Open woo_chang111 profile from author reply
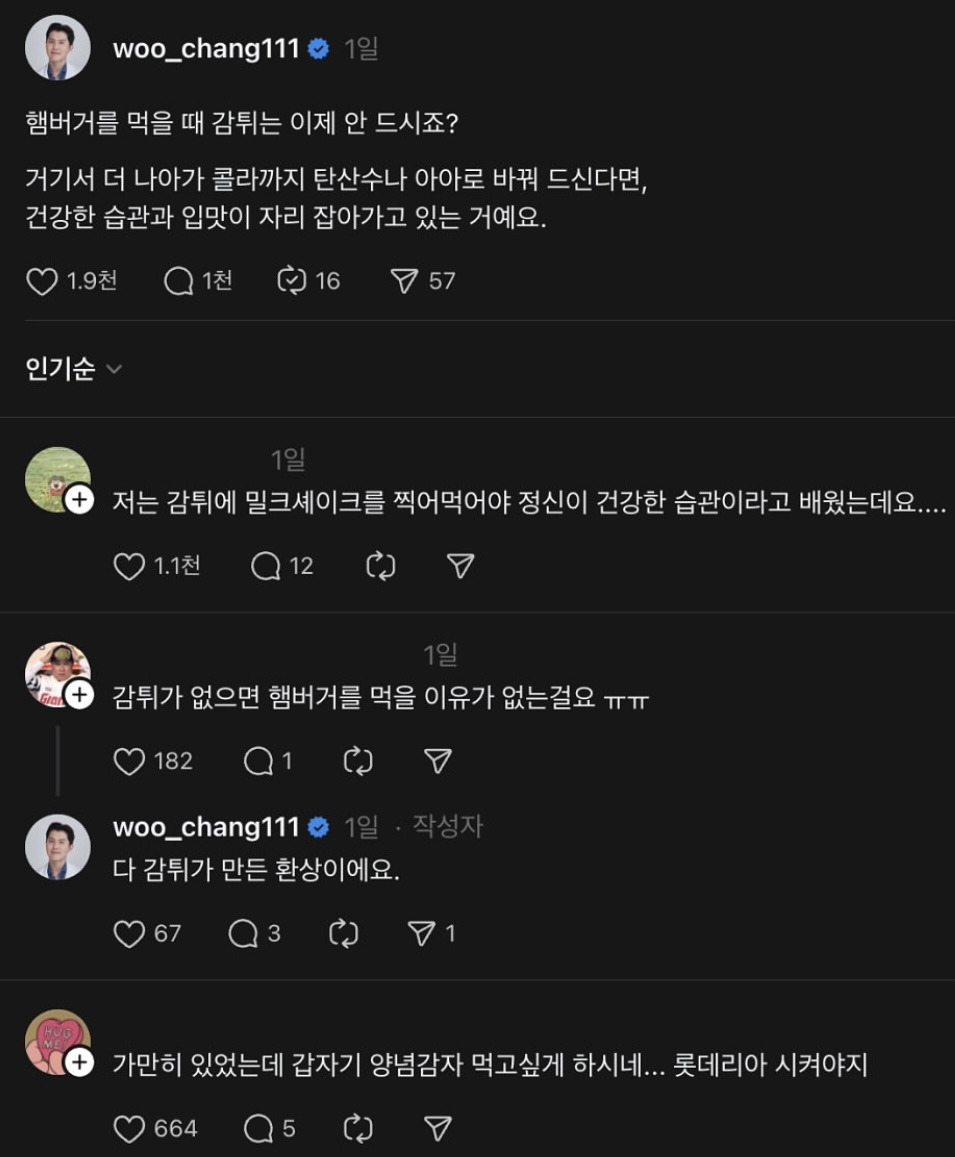Screen dimensions: 955x1157 [206, 827]
